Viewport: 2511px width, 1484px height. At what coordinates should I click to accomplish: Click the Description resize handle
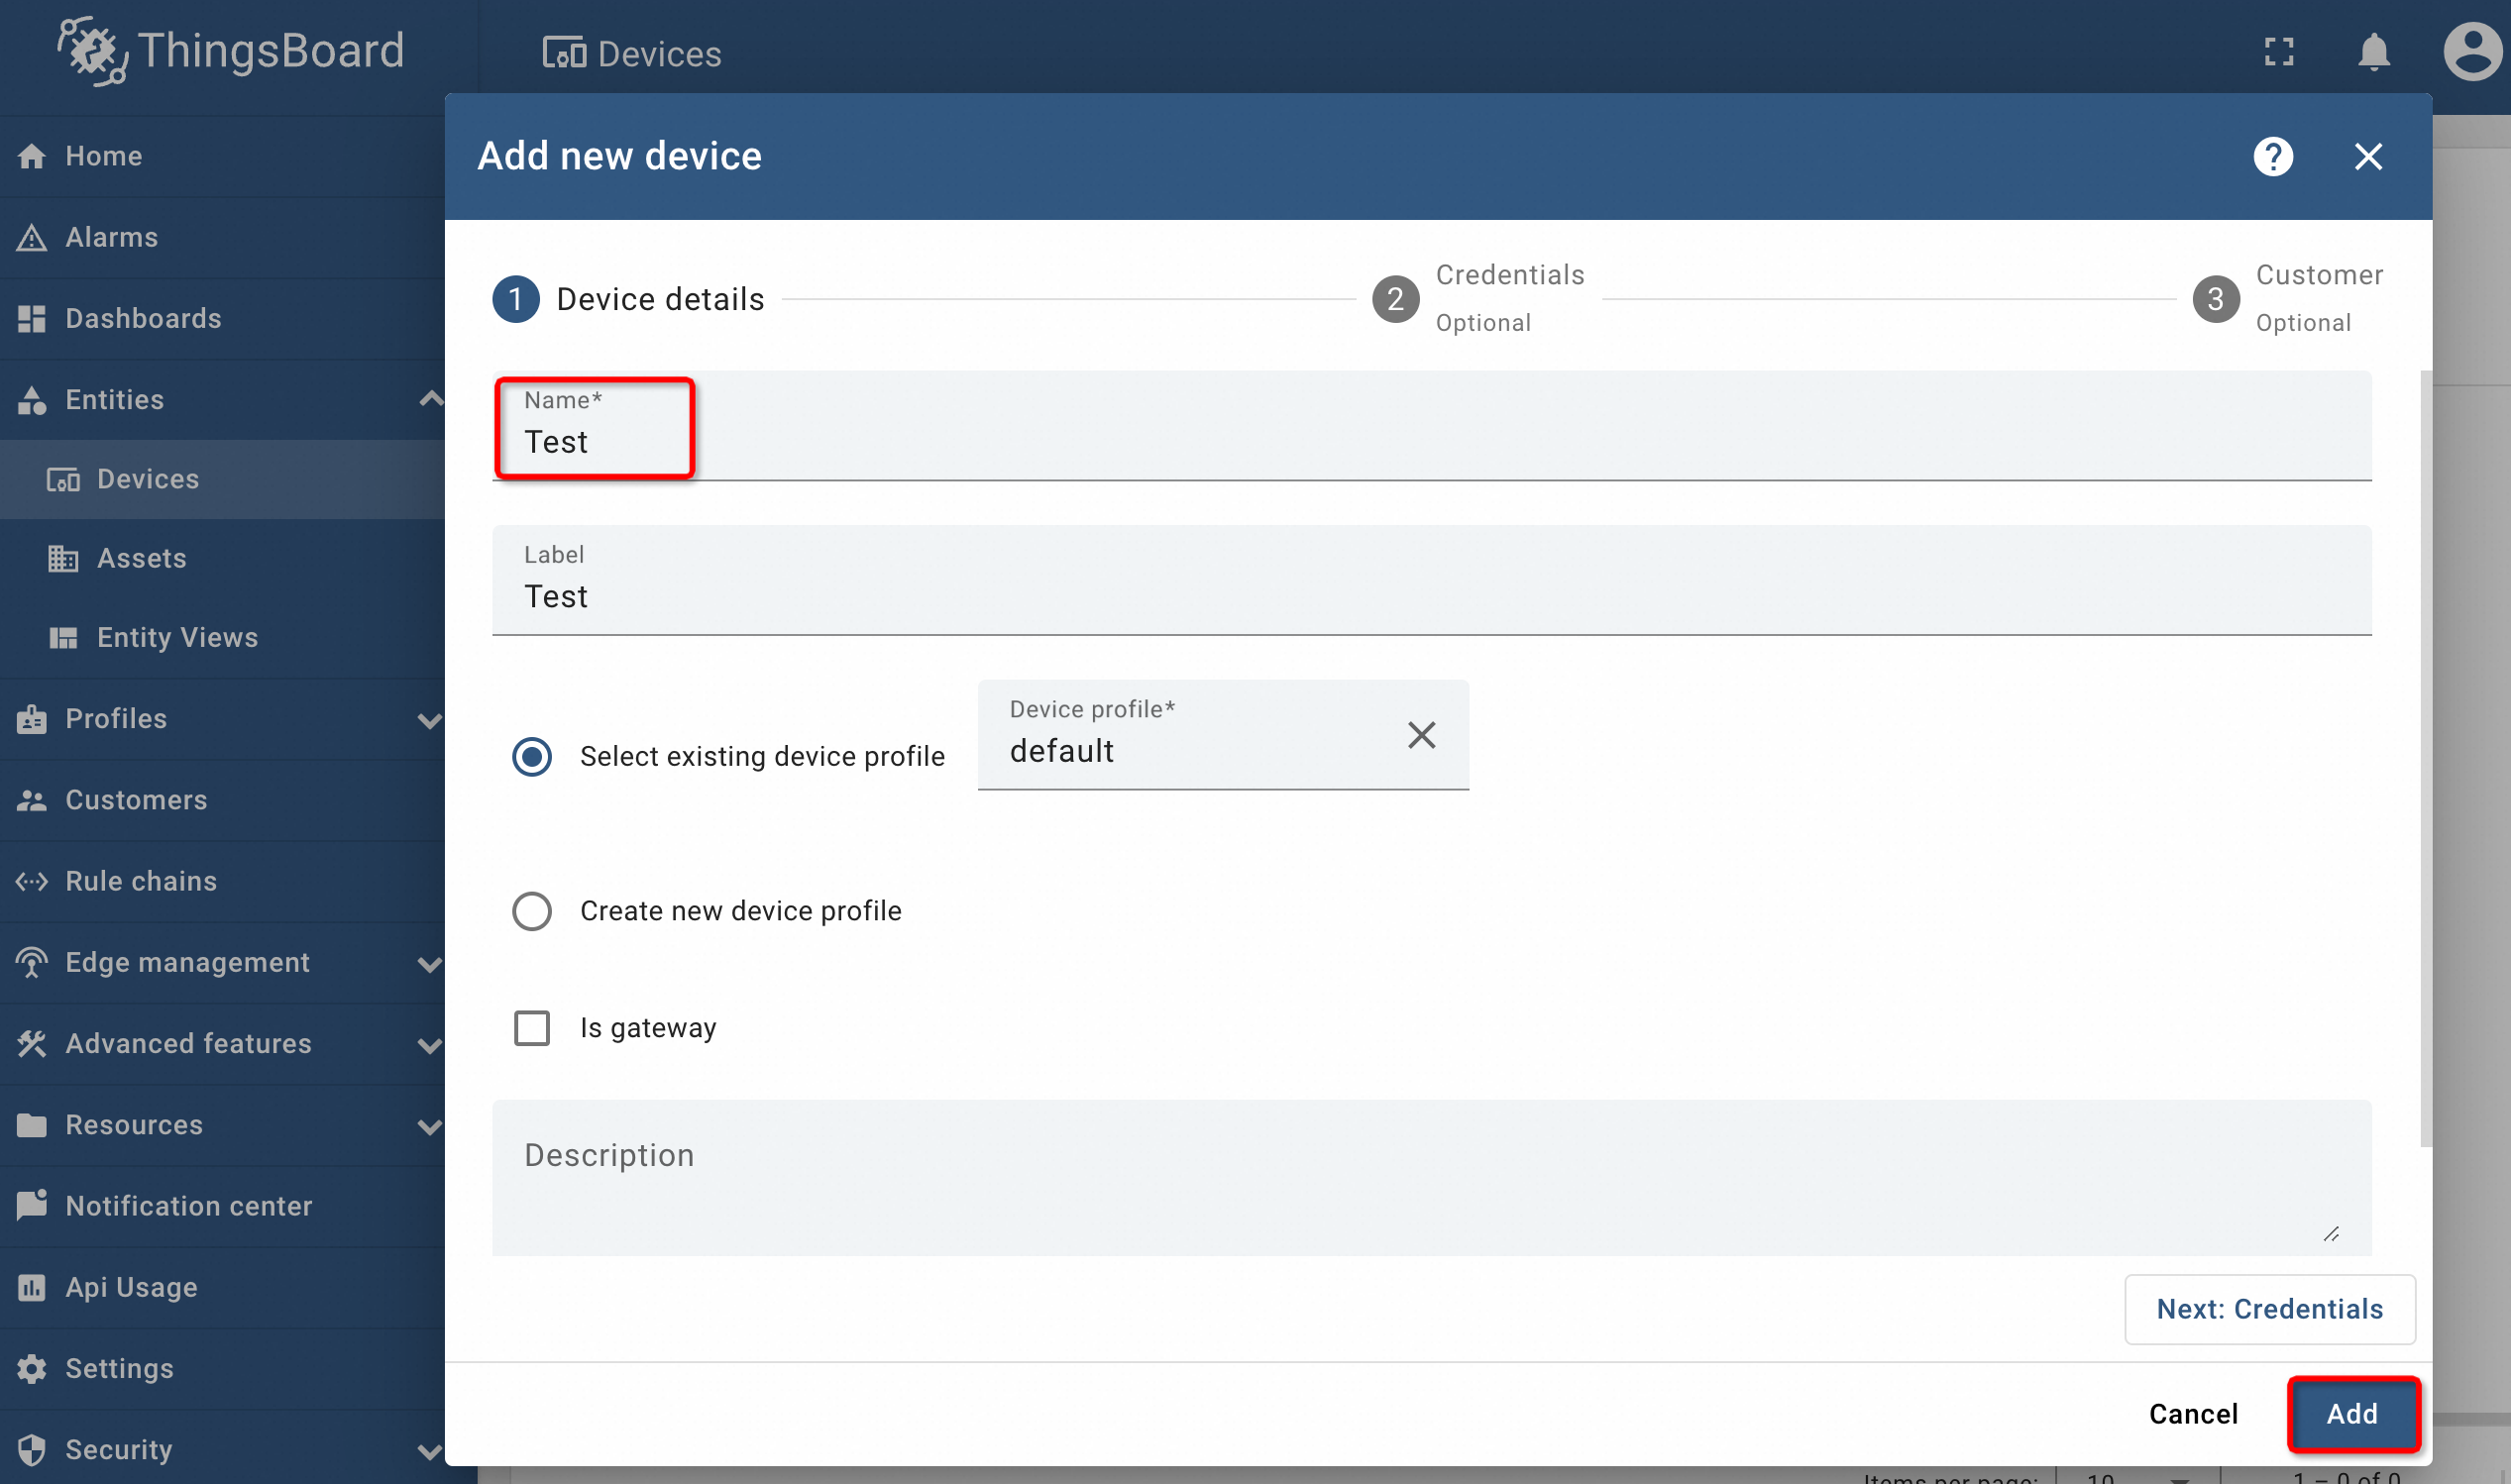tap(2330, 1234)
